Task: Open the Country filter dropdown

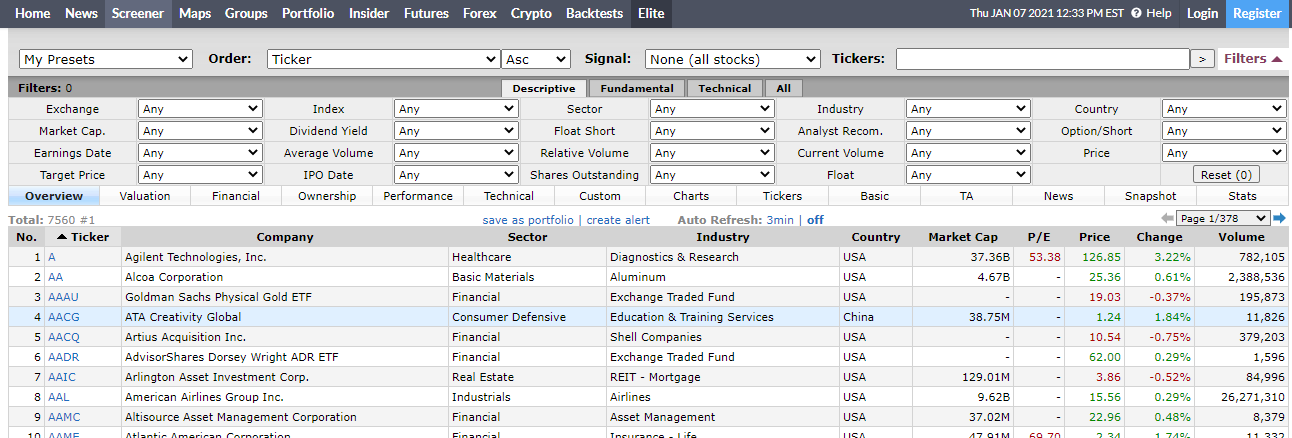Action: 1224,109
